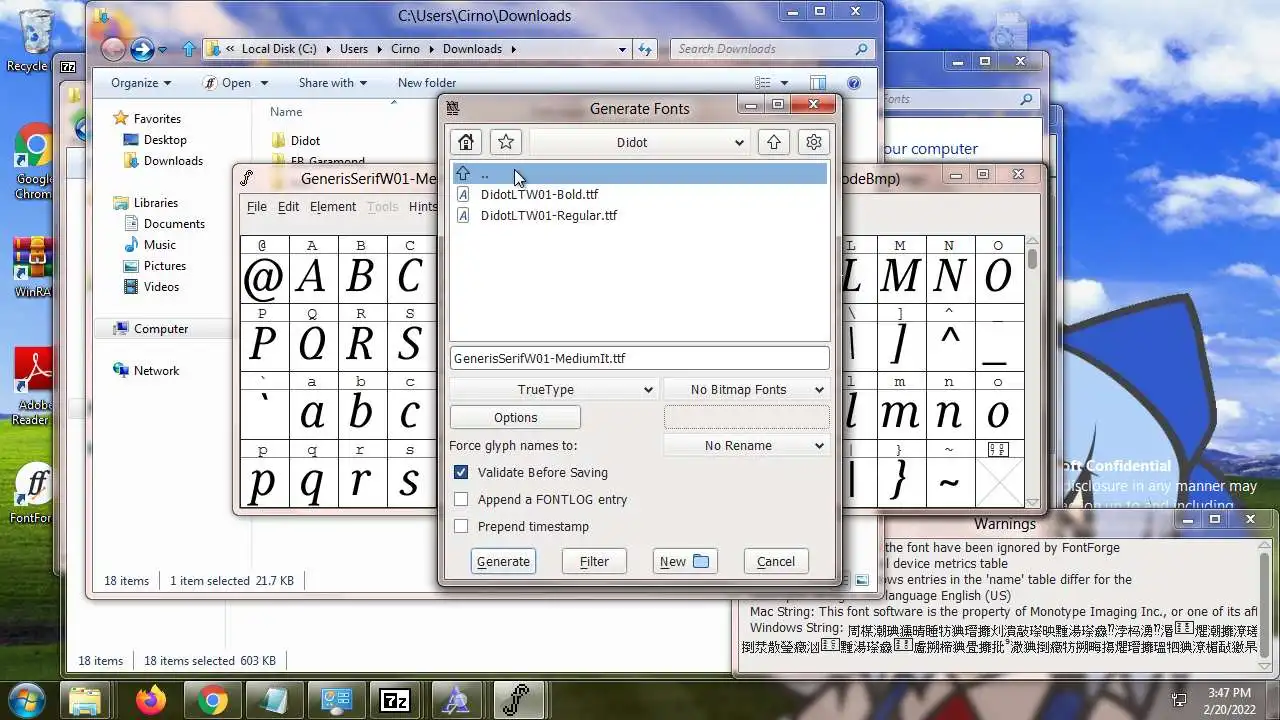Open Share with dropdown in Explorer
The image size is (1280, 720).
pyautogui.click(x=333, y=83)
